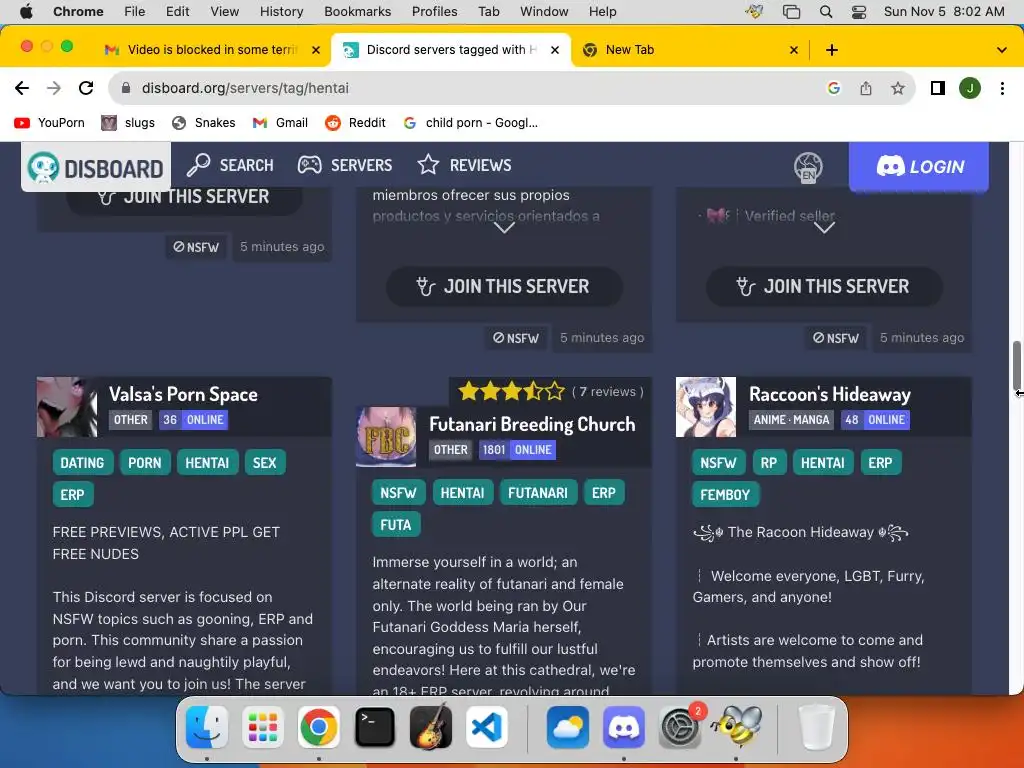Expand the Spanish description with chevron
Image resolution: width=1024 pixels, height=768 pixels.
[504, 227]
